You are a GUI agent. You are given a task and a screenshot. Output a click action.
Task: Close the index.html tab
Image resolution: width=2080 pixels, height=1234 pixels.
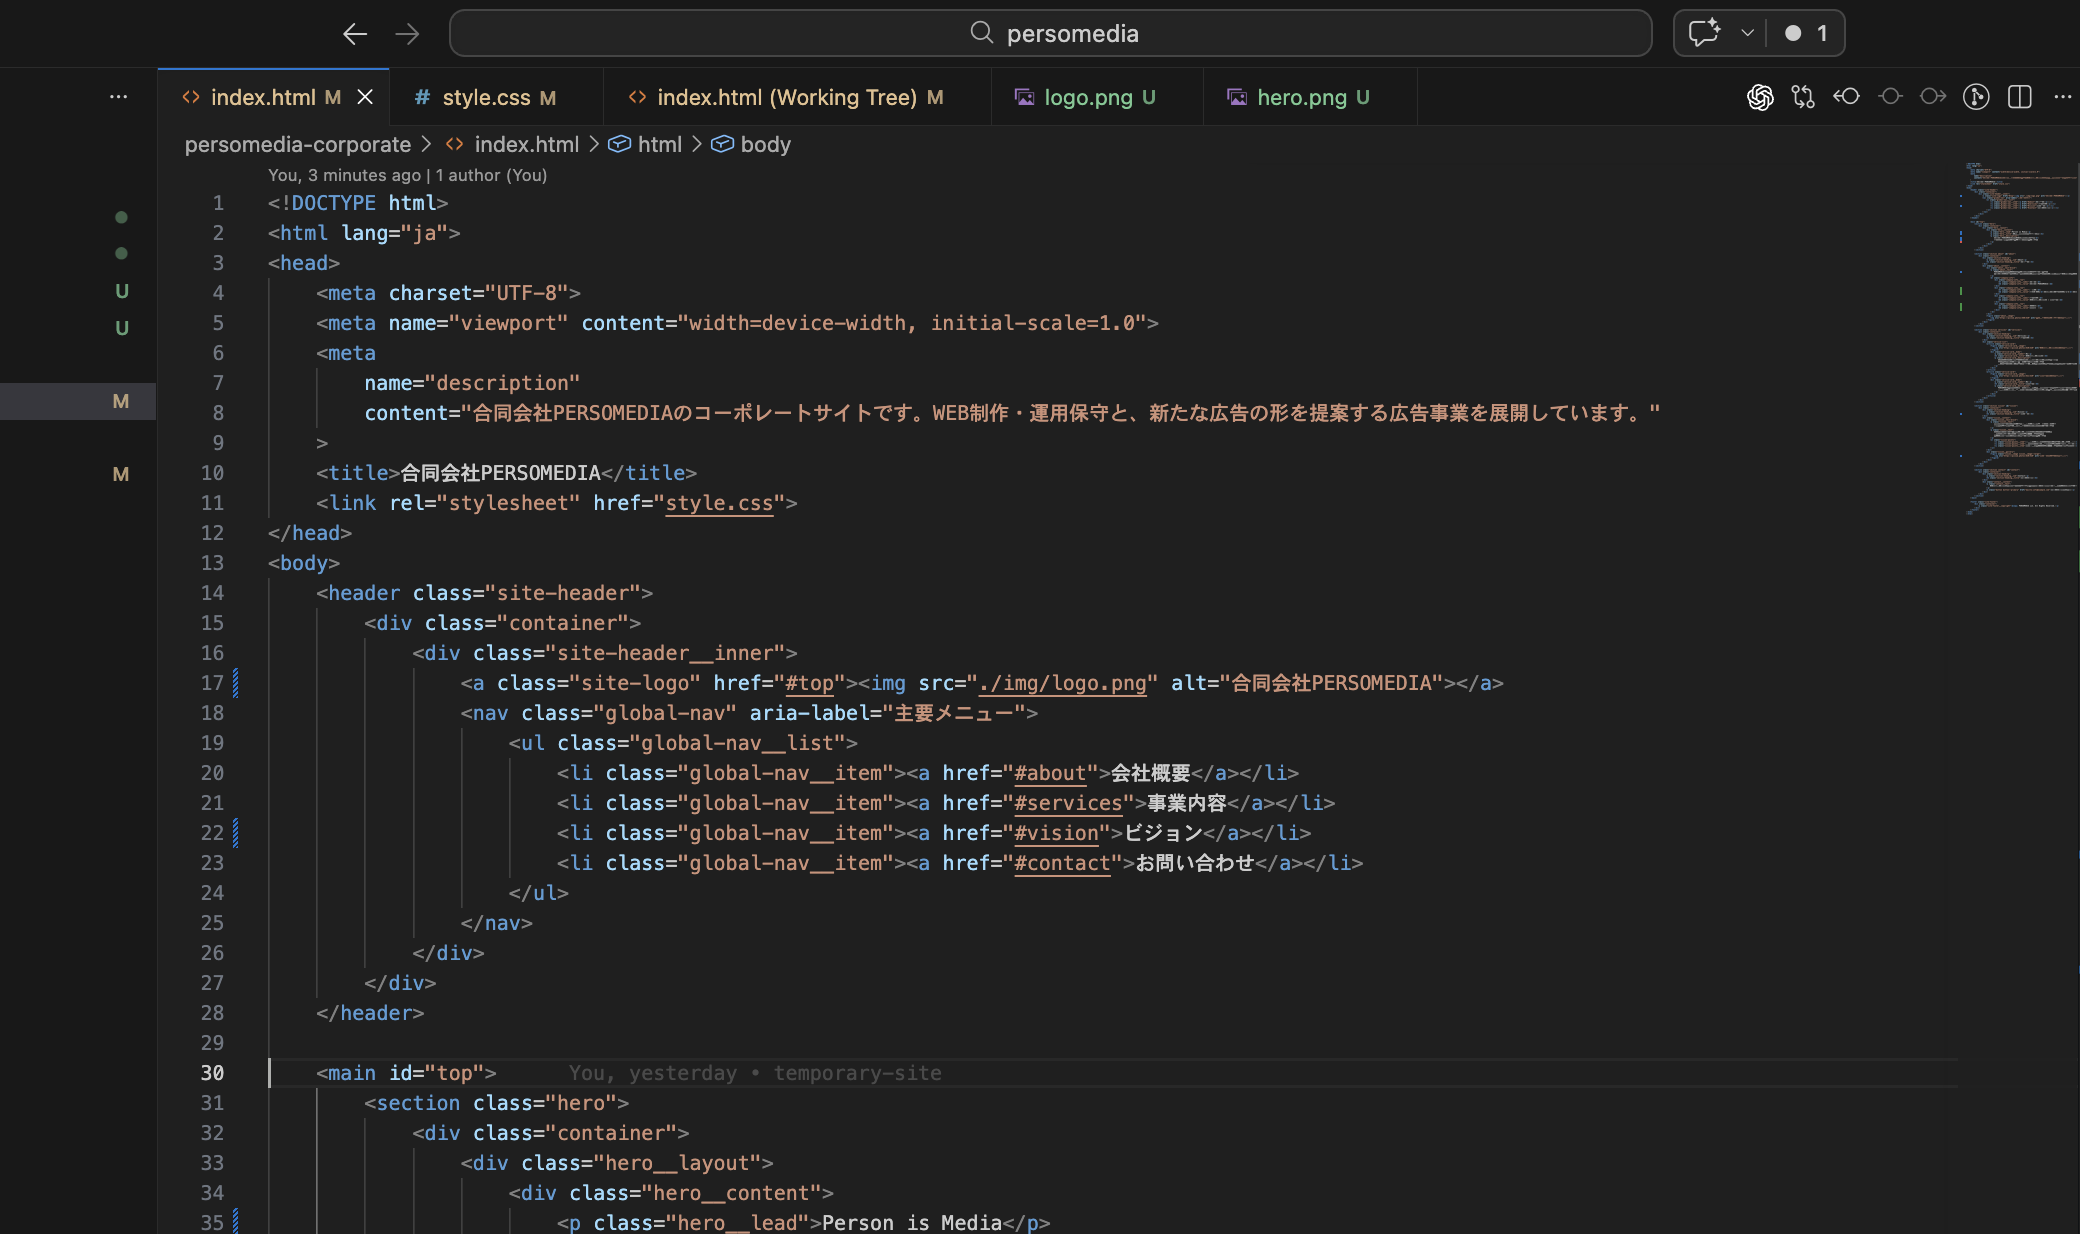pos(365,97)
